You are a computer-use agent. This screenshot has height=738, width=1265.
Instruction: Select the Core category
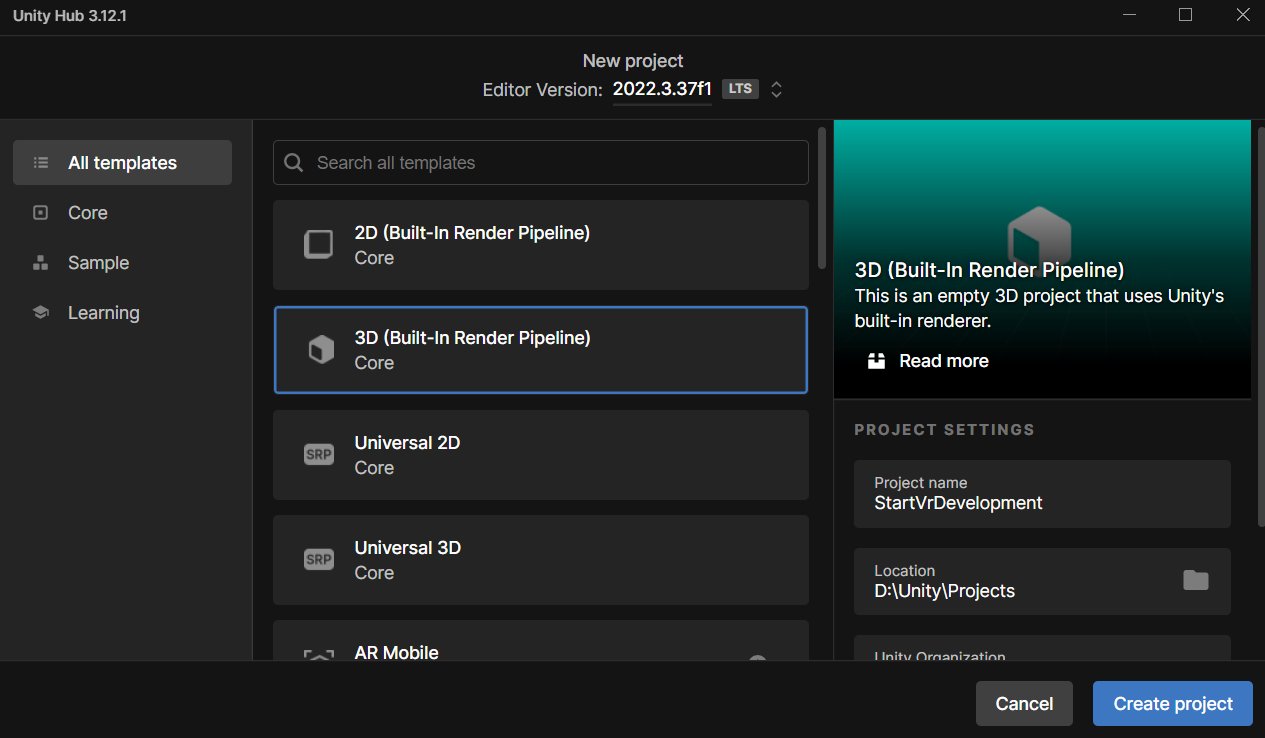coord(122,213)
